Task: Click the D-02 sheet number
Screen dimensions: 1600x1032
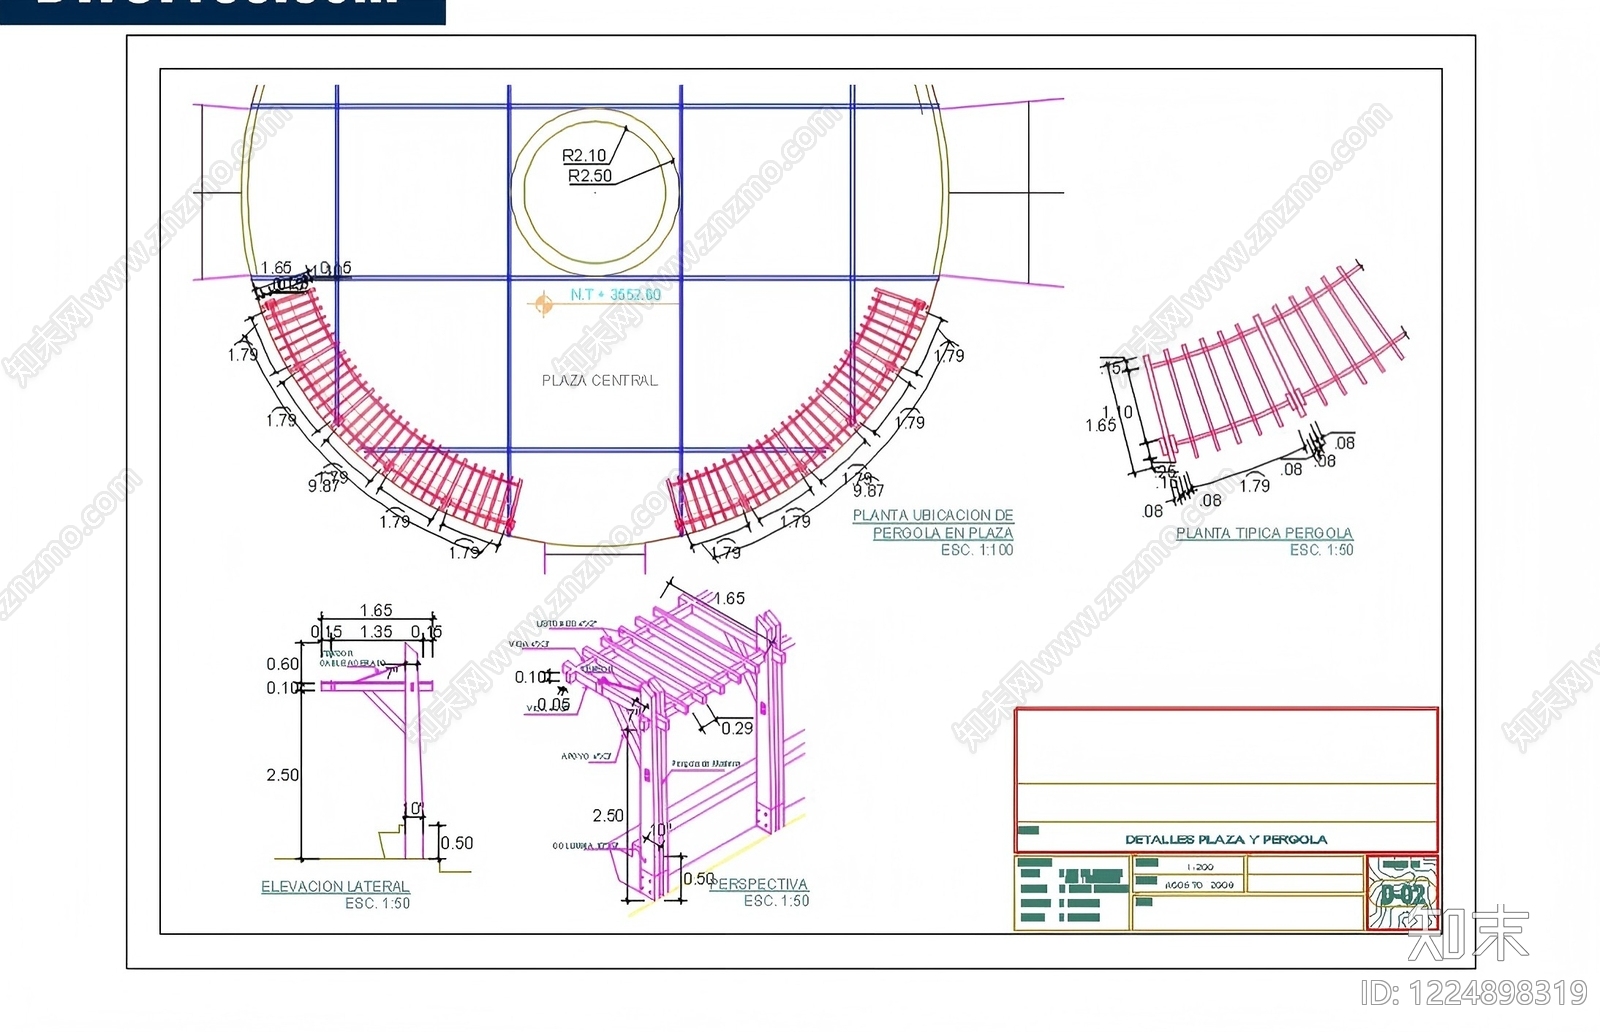Action: pos(1402,894)
